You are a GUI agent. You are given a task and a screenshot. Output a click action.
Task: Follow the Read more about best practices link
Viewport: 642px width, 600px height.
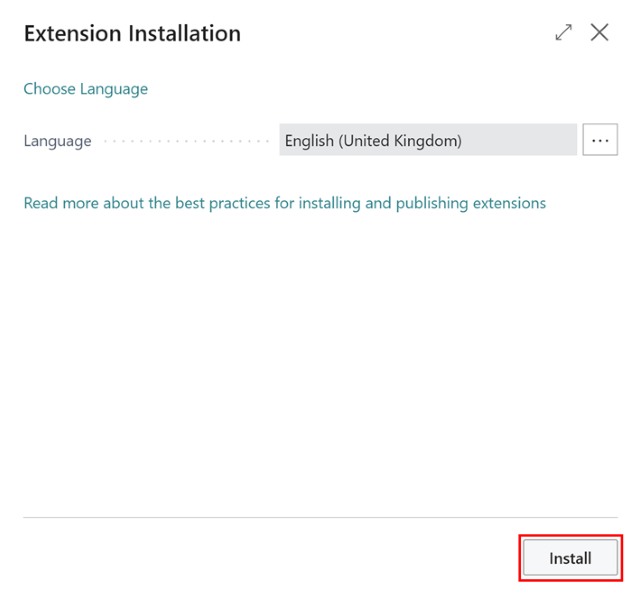tap(285, 203)
